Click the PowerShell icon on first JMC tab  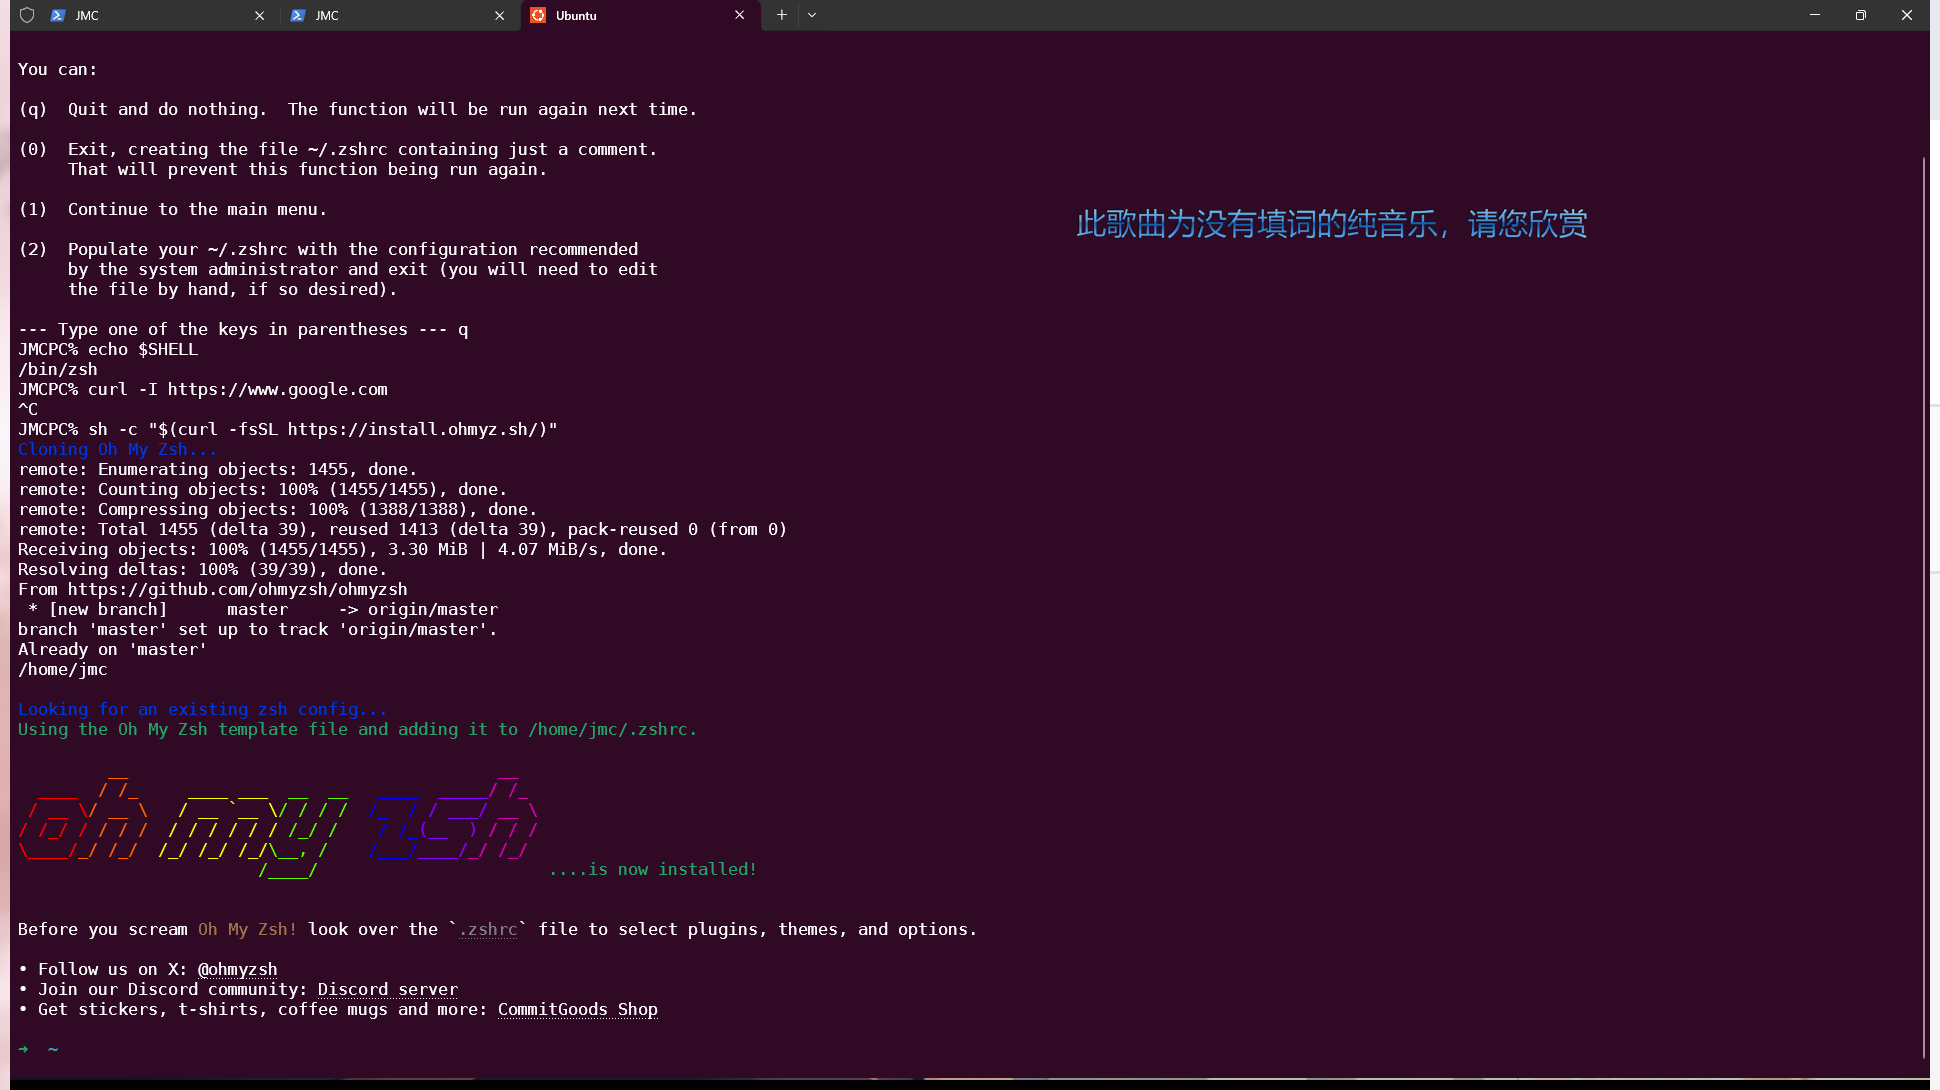click(58, 15)
